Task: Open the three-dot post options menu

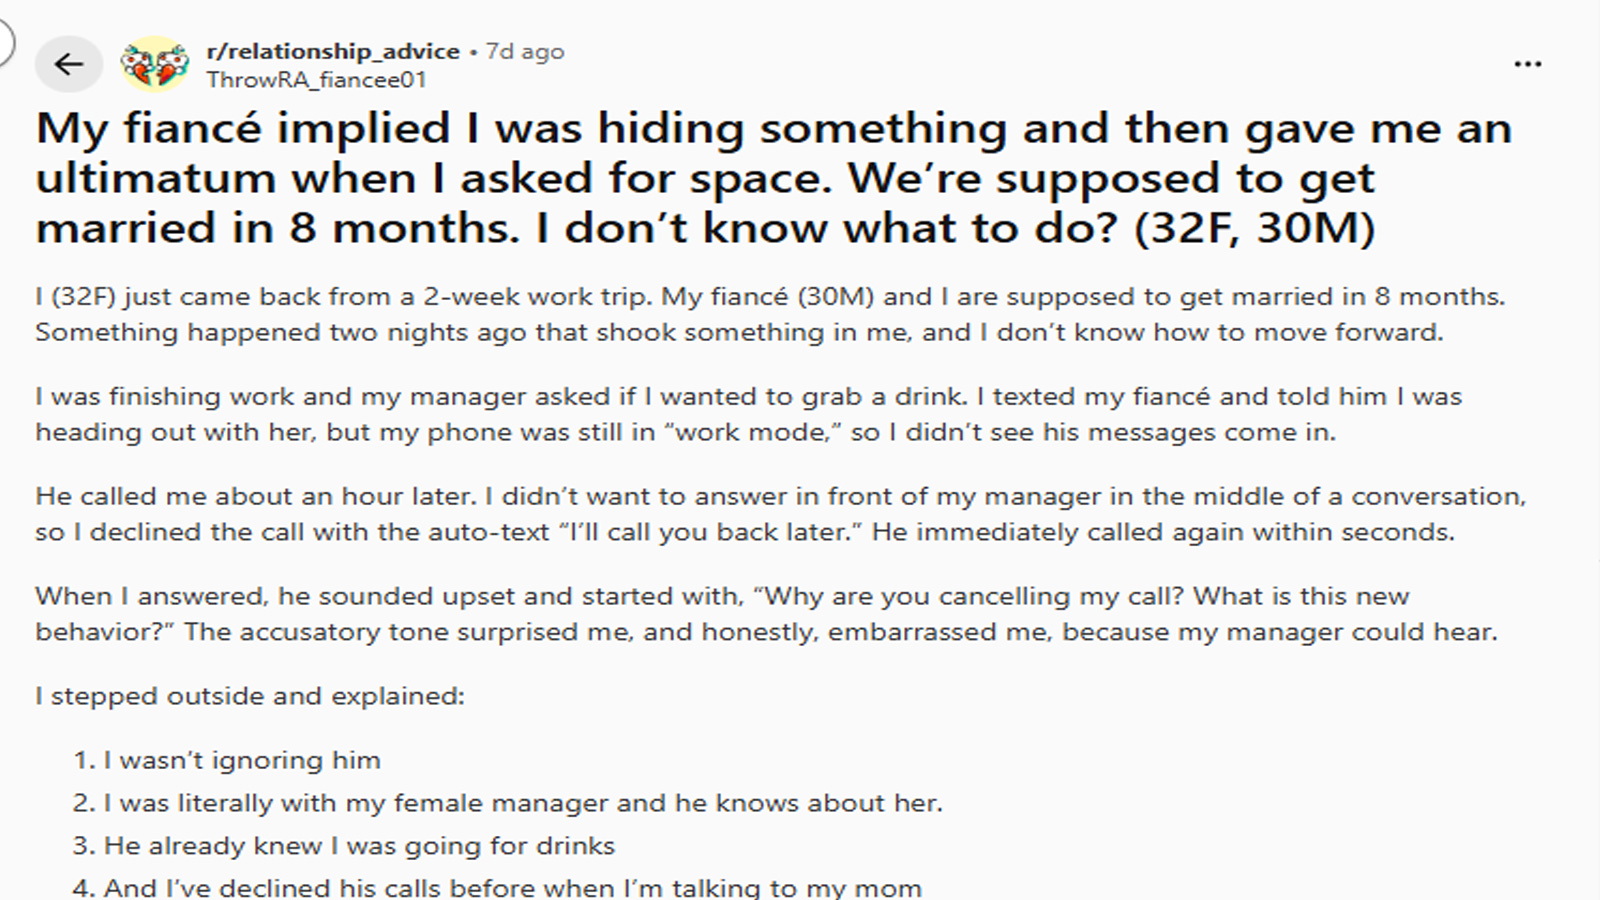Action: (x=1527, y=65)
